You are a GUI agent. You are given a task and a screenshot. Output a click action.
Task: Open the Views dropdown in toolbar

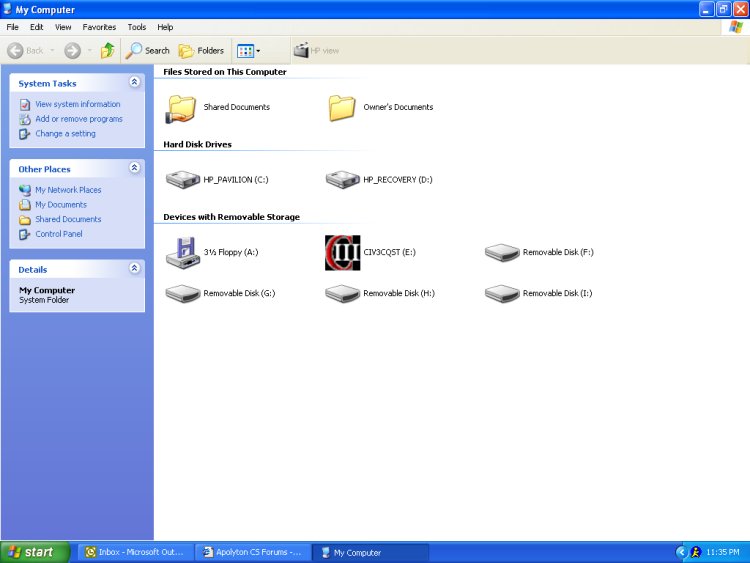tap(248, 50)
